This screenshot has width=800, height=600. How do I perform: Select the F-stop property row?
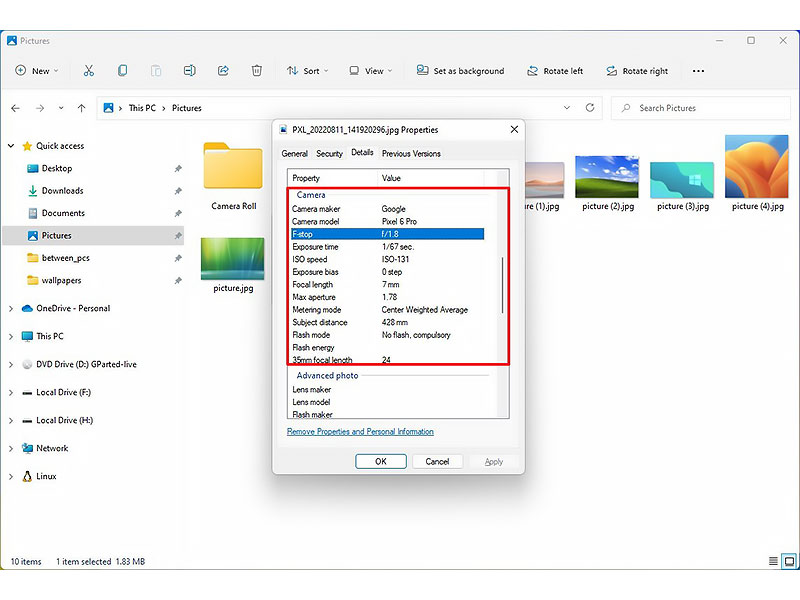387,234
